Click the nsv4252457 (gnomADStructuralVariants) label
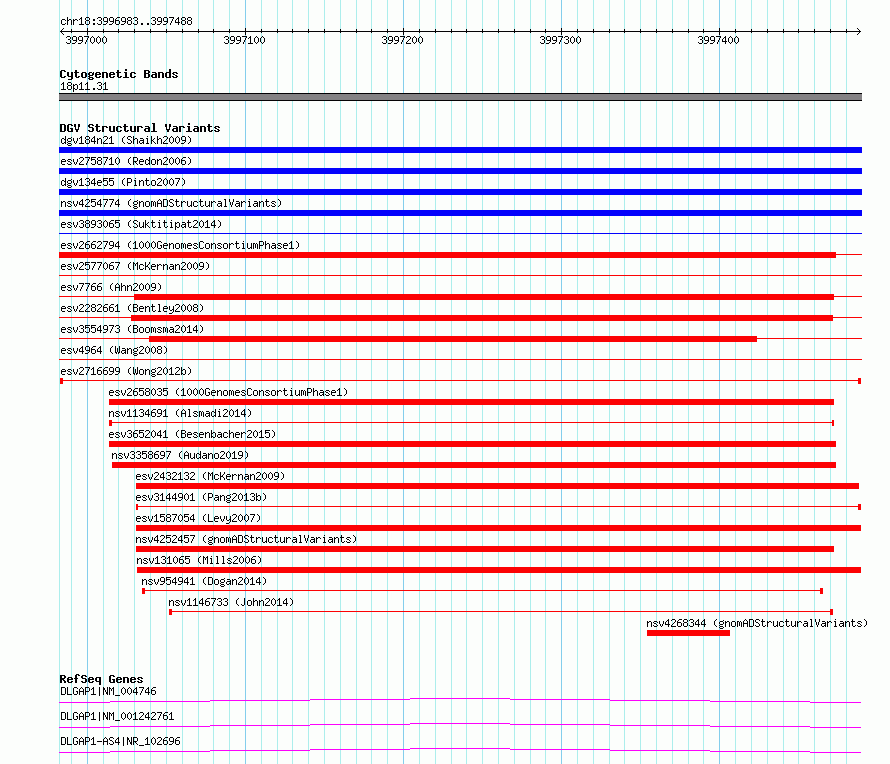 coord(246,539)
